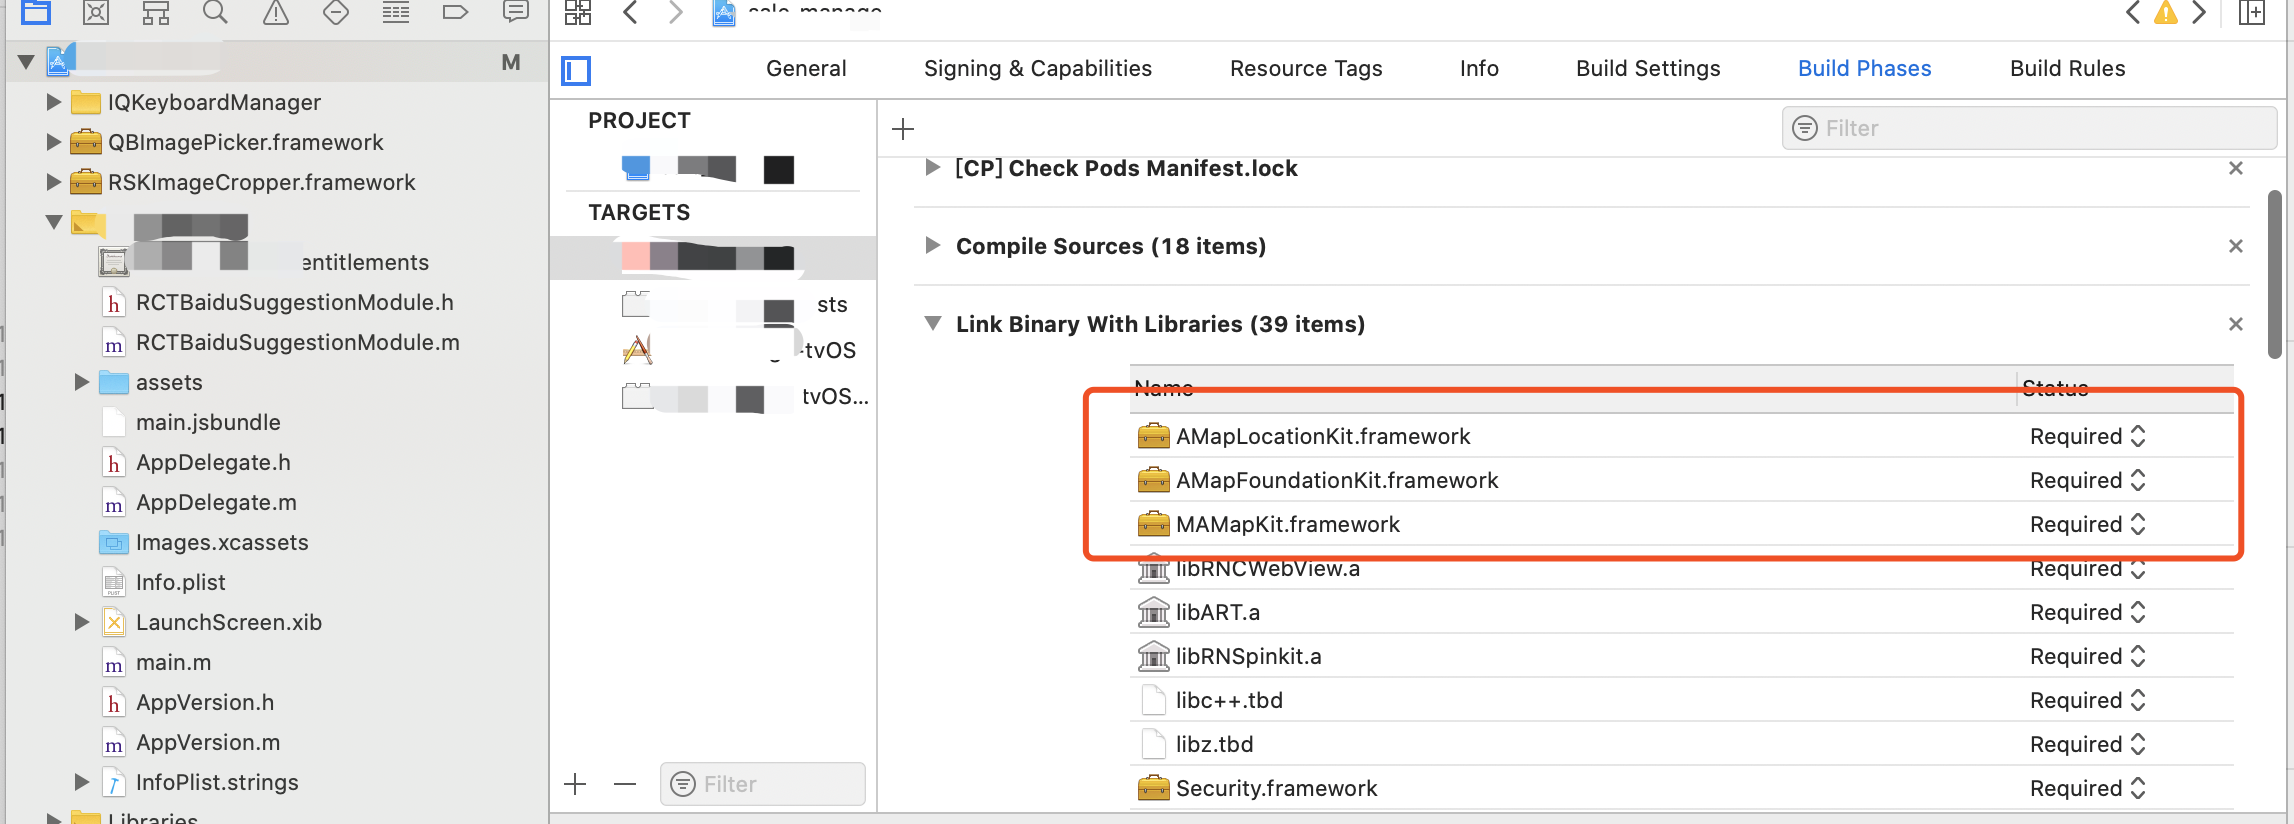The image size is (2294, 824).
Task: Click the add editor button at top right
Action: pyautogui.click(x=2252, y=13)
